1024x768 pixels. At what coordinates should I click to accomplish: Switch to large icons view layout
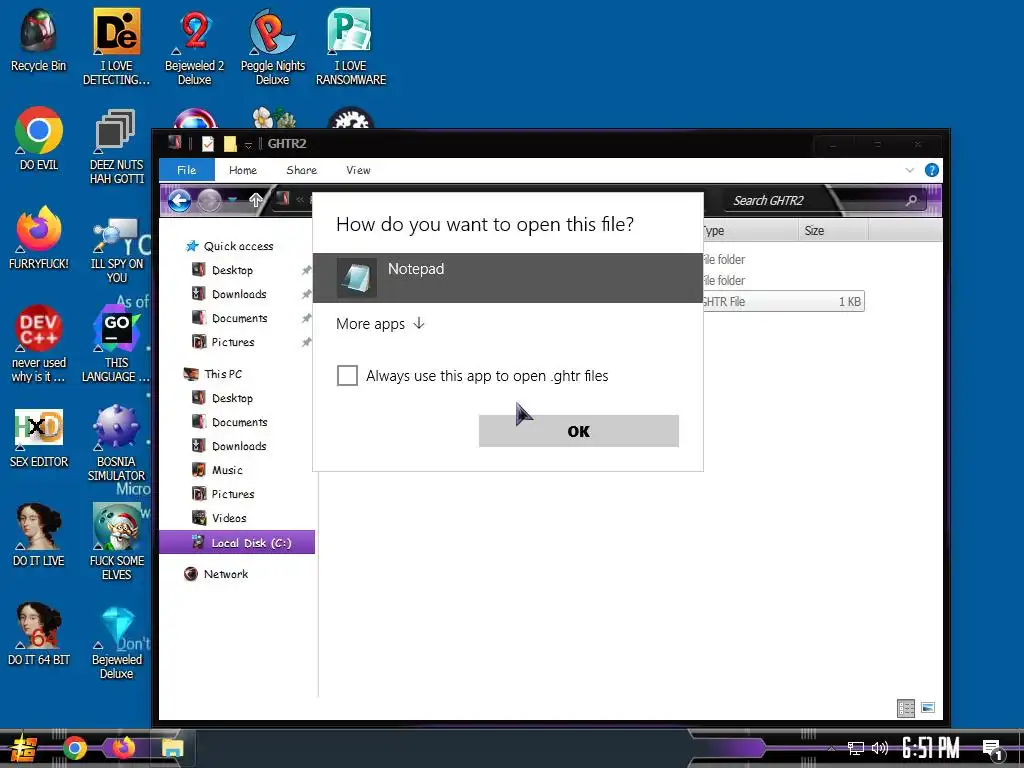(x=927, y=708)
